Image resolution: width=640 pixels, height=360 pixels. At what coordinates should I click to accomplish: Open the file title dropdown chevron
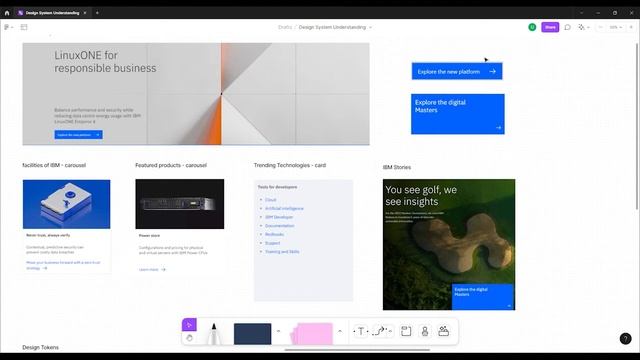[x=371, y=27]
